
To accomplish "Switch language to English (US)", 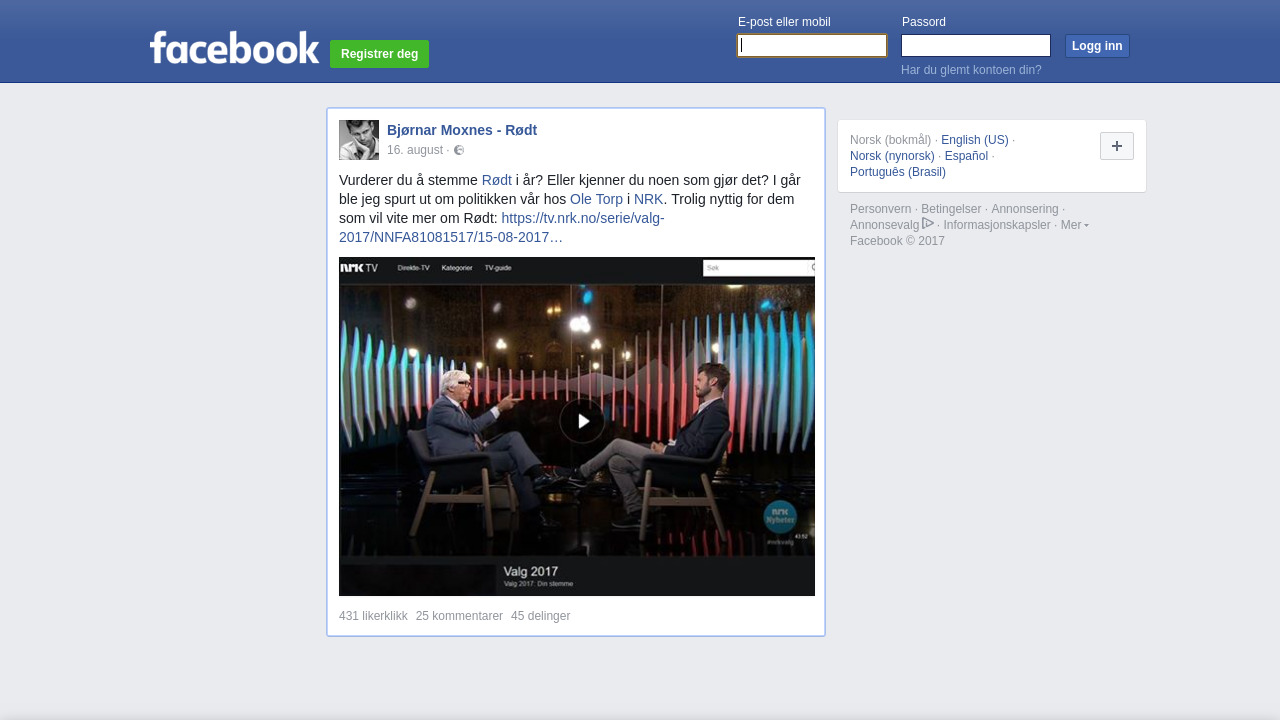I will pyautogui.click(x=975, y=140).
